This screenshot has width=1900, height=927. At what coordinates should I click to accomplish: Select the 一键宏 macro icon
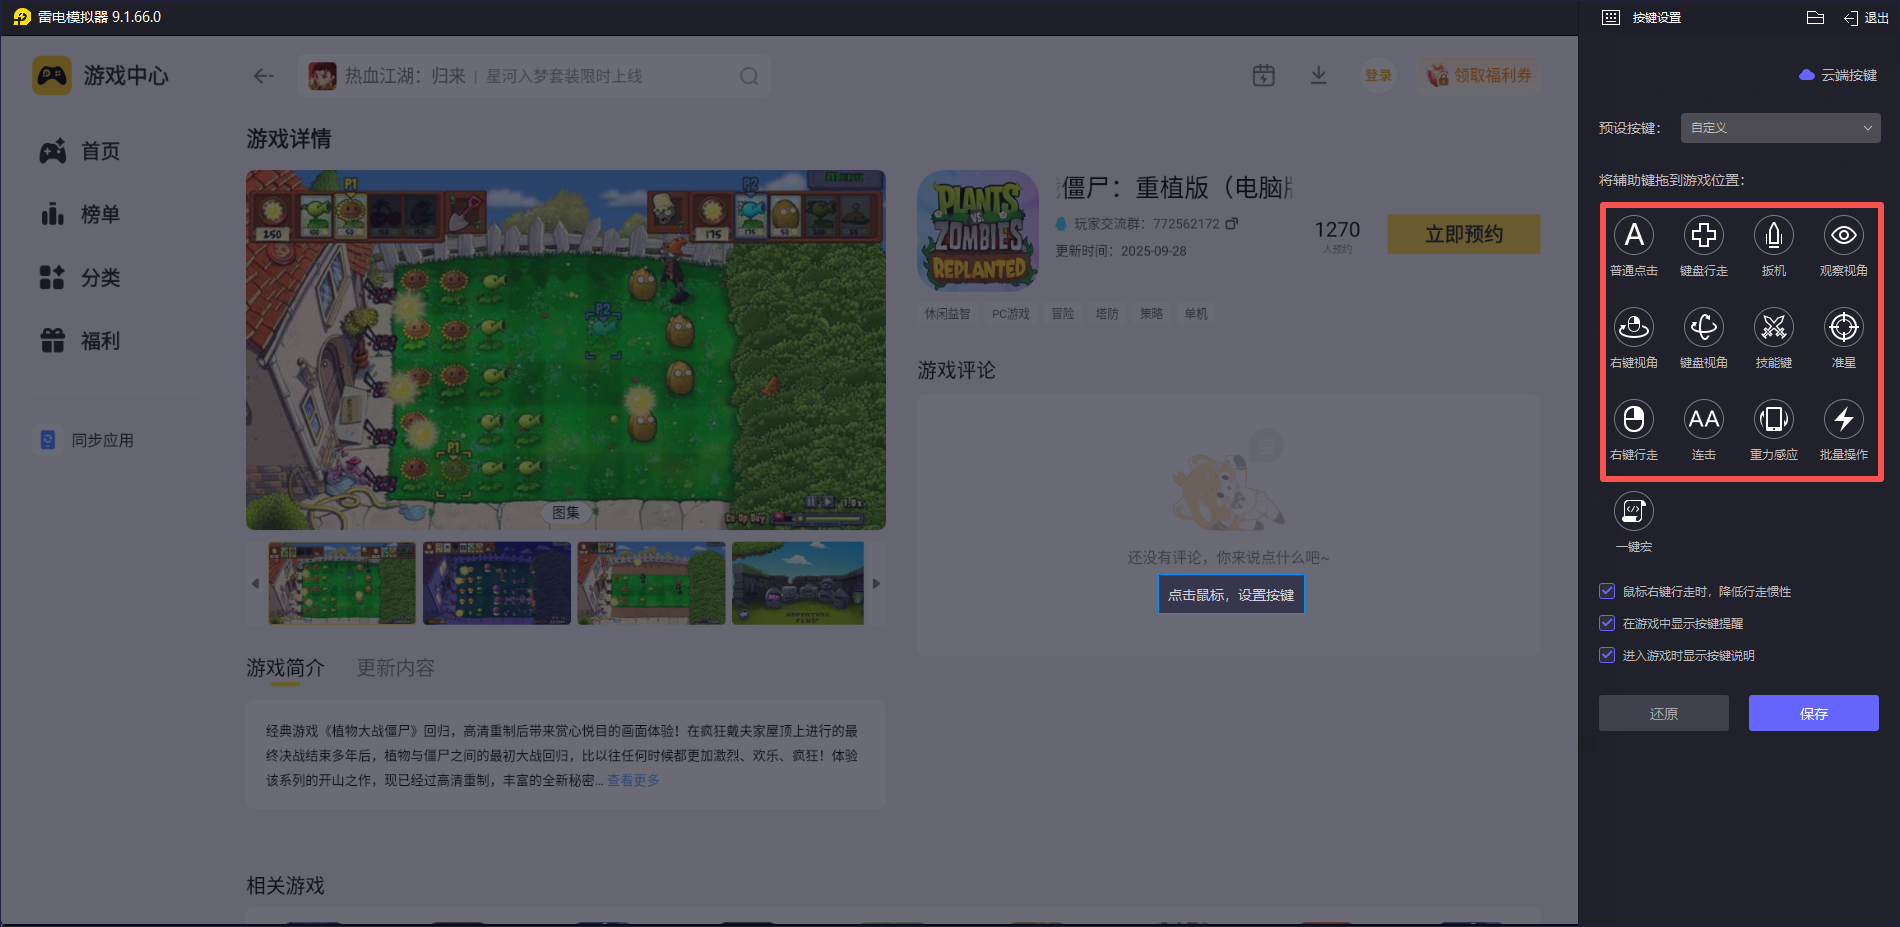click(x=1634, y=512)
